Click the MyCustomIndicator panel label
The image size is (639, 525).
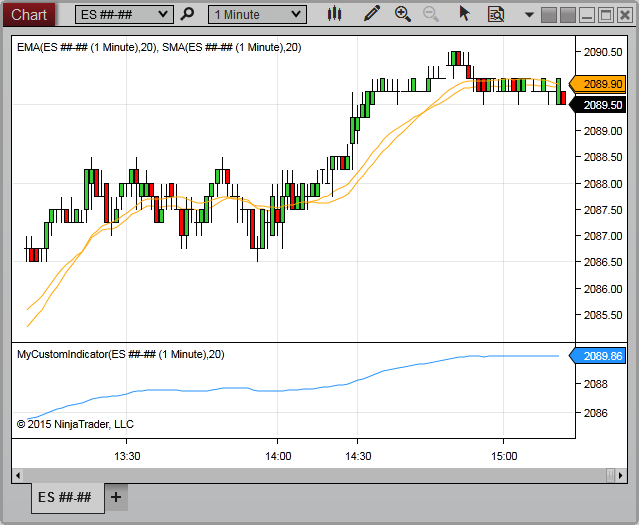pyautogui.click(x=120, y=354)
